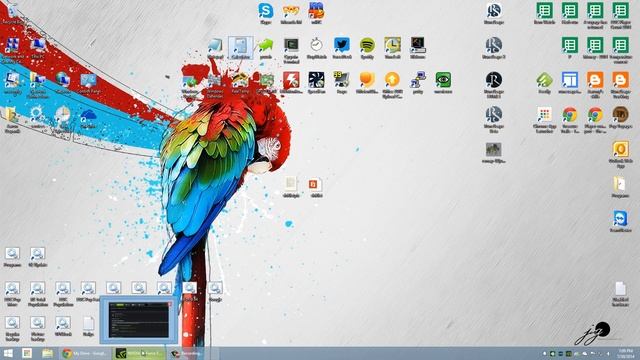
Task: Launch the Cygwin Terminal shortcut
Action: (x=291, y=45)
